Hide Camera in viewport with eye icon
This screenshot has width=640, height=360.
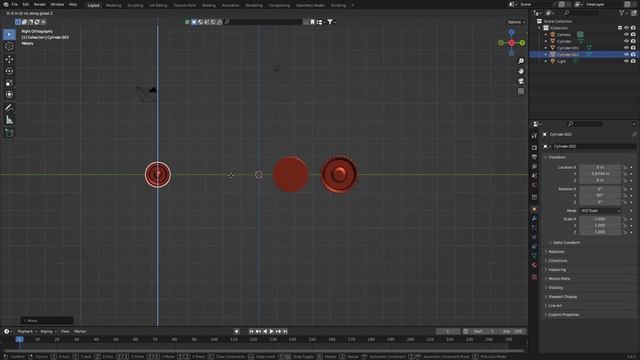(626, 35)
